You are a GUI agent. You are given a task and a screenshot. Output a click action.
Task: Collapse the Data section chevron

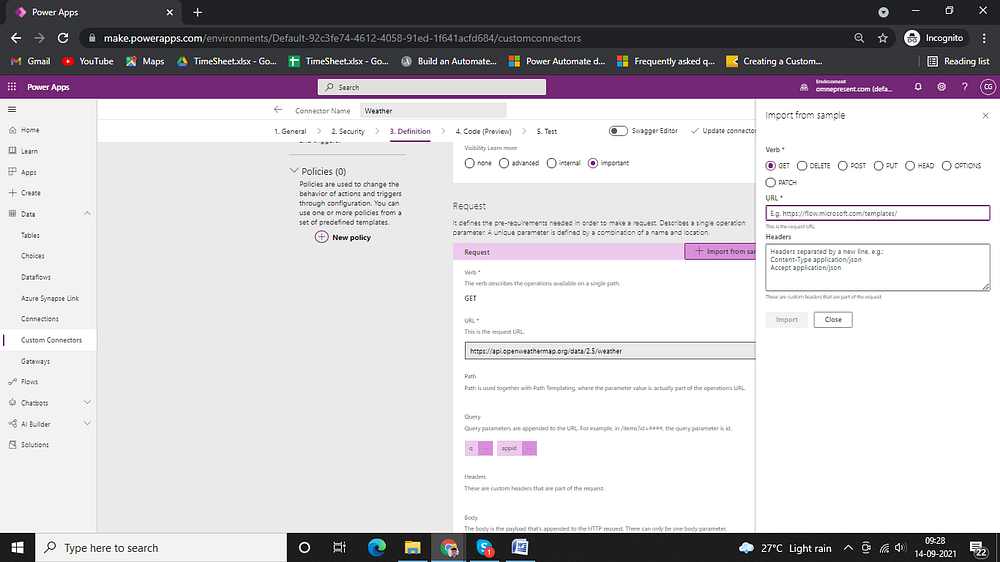(x=87, y=214)
